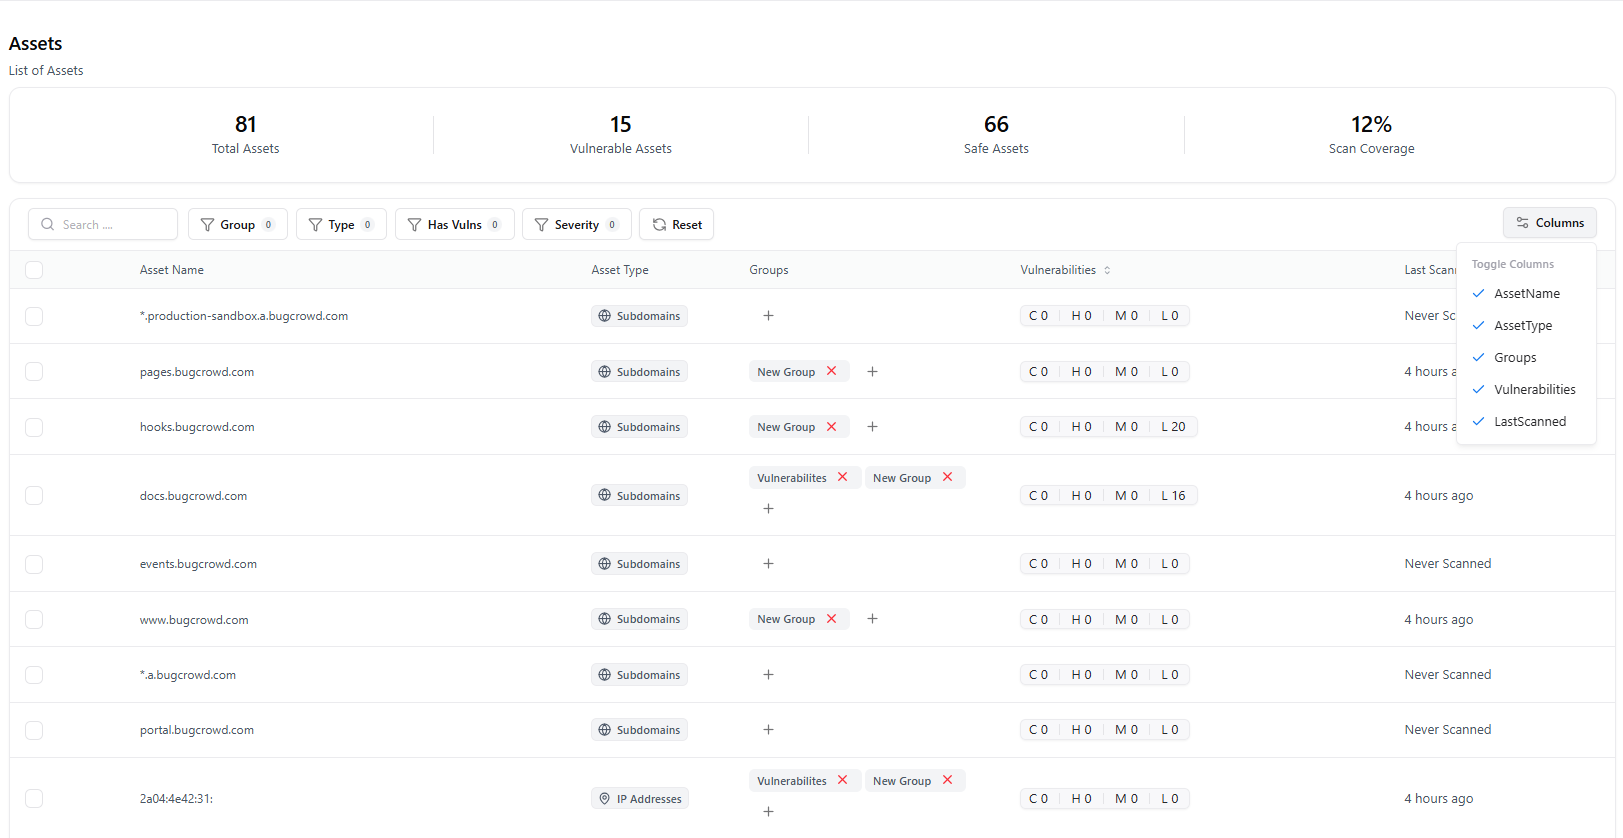Reset all filters
The width and height of the screenshot is (1623, 838).
point(677,224)
